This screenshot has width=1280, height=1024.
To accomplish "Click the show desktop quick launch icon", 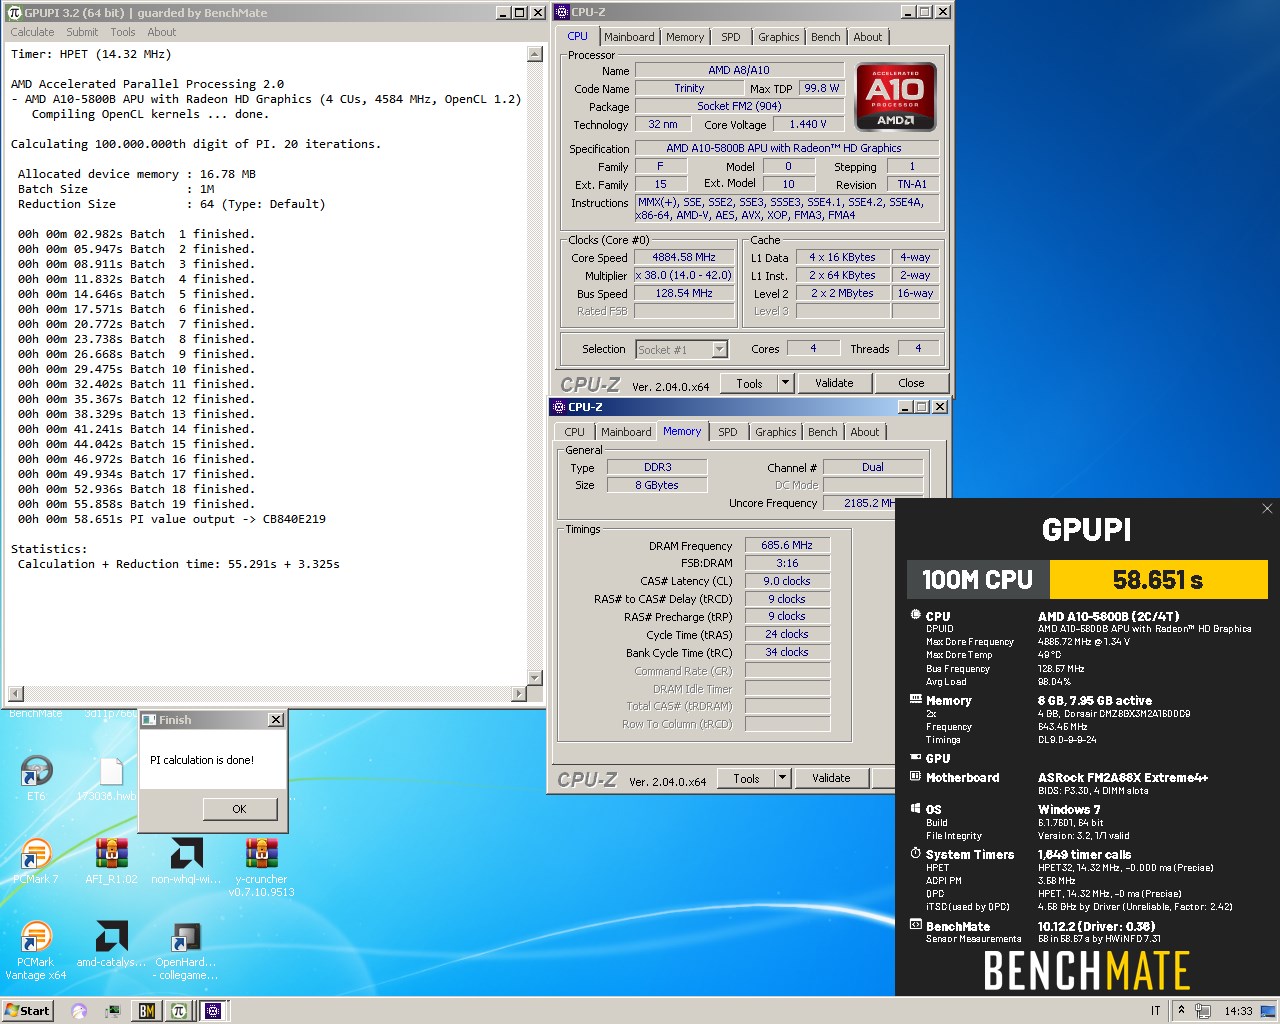I will click(112, 1011).
